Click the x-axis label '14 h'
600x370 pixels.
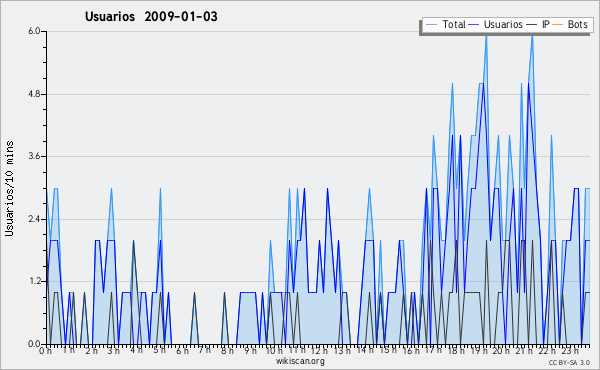click(365, 350)
